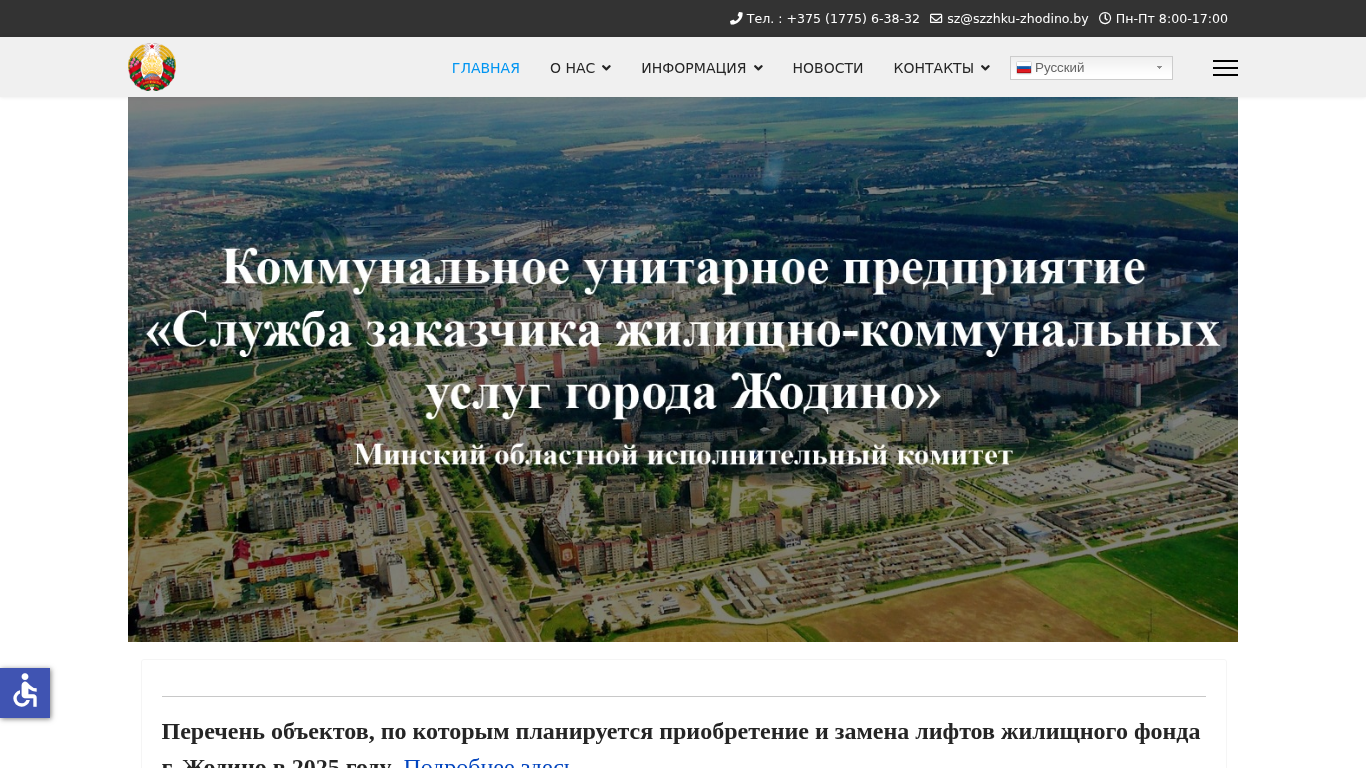This screenshot has width=1366, height=768.
Task: Select the КОНТАКТЫ menu label
Action: coord(933,68)
